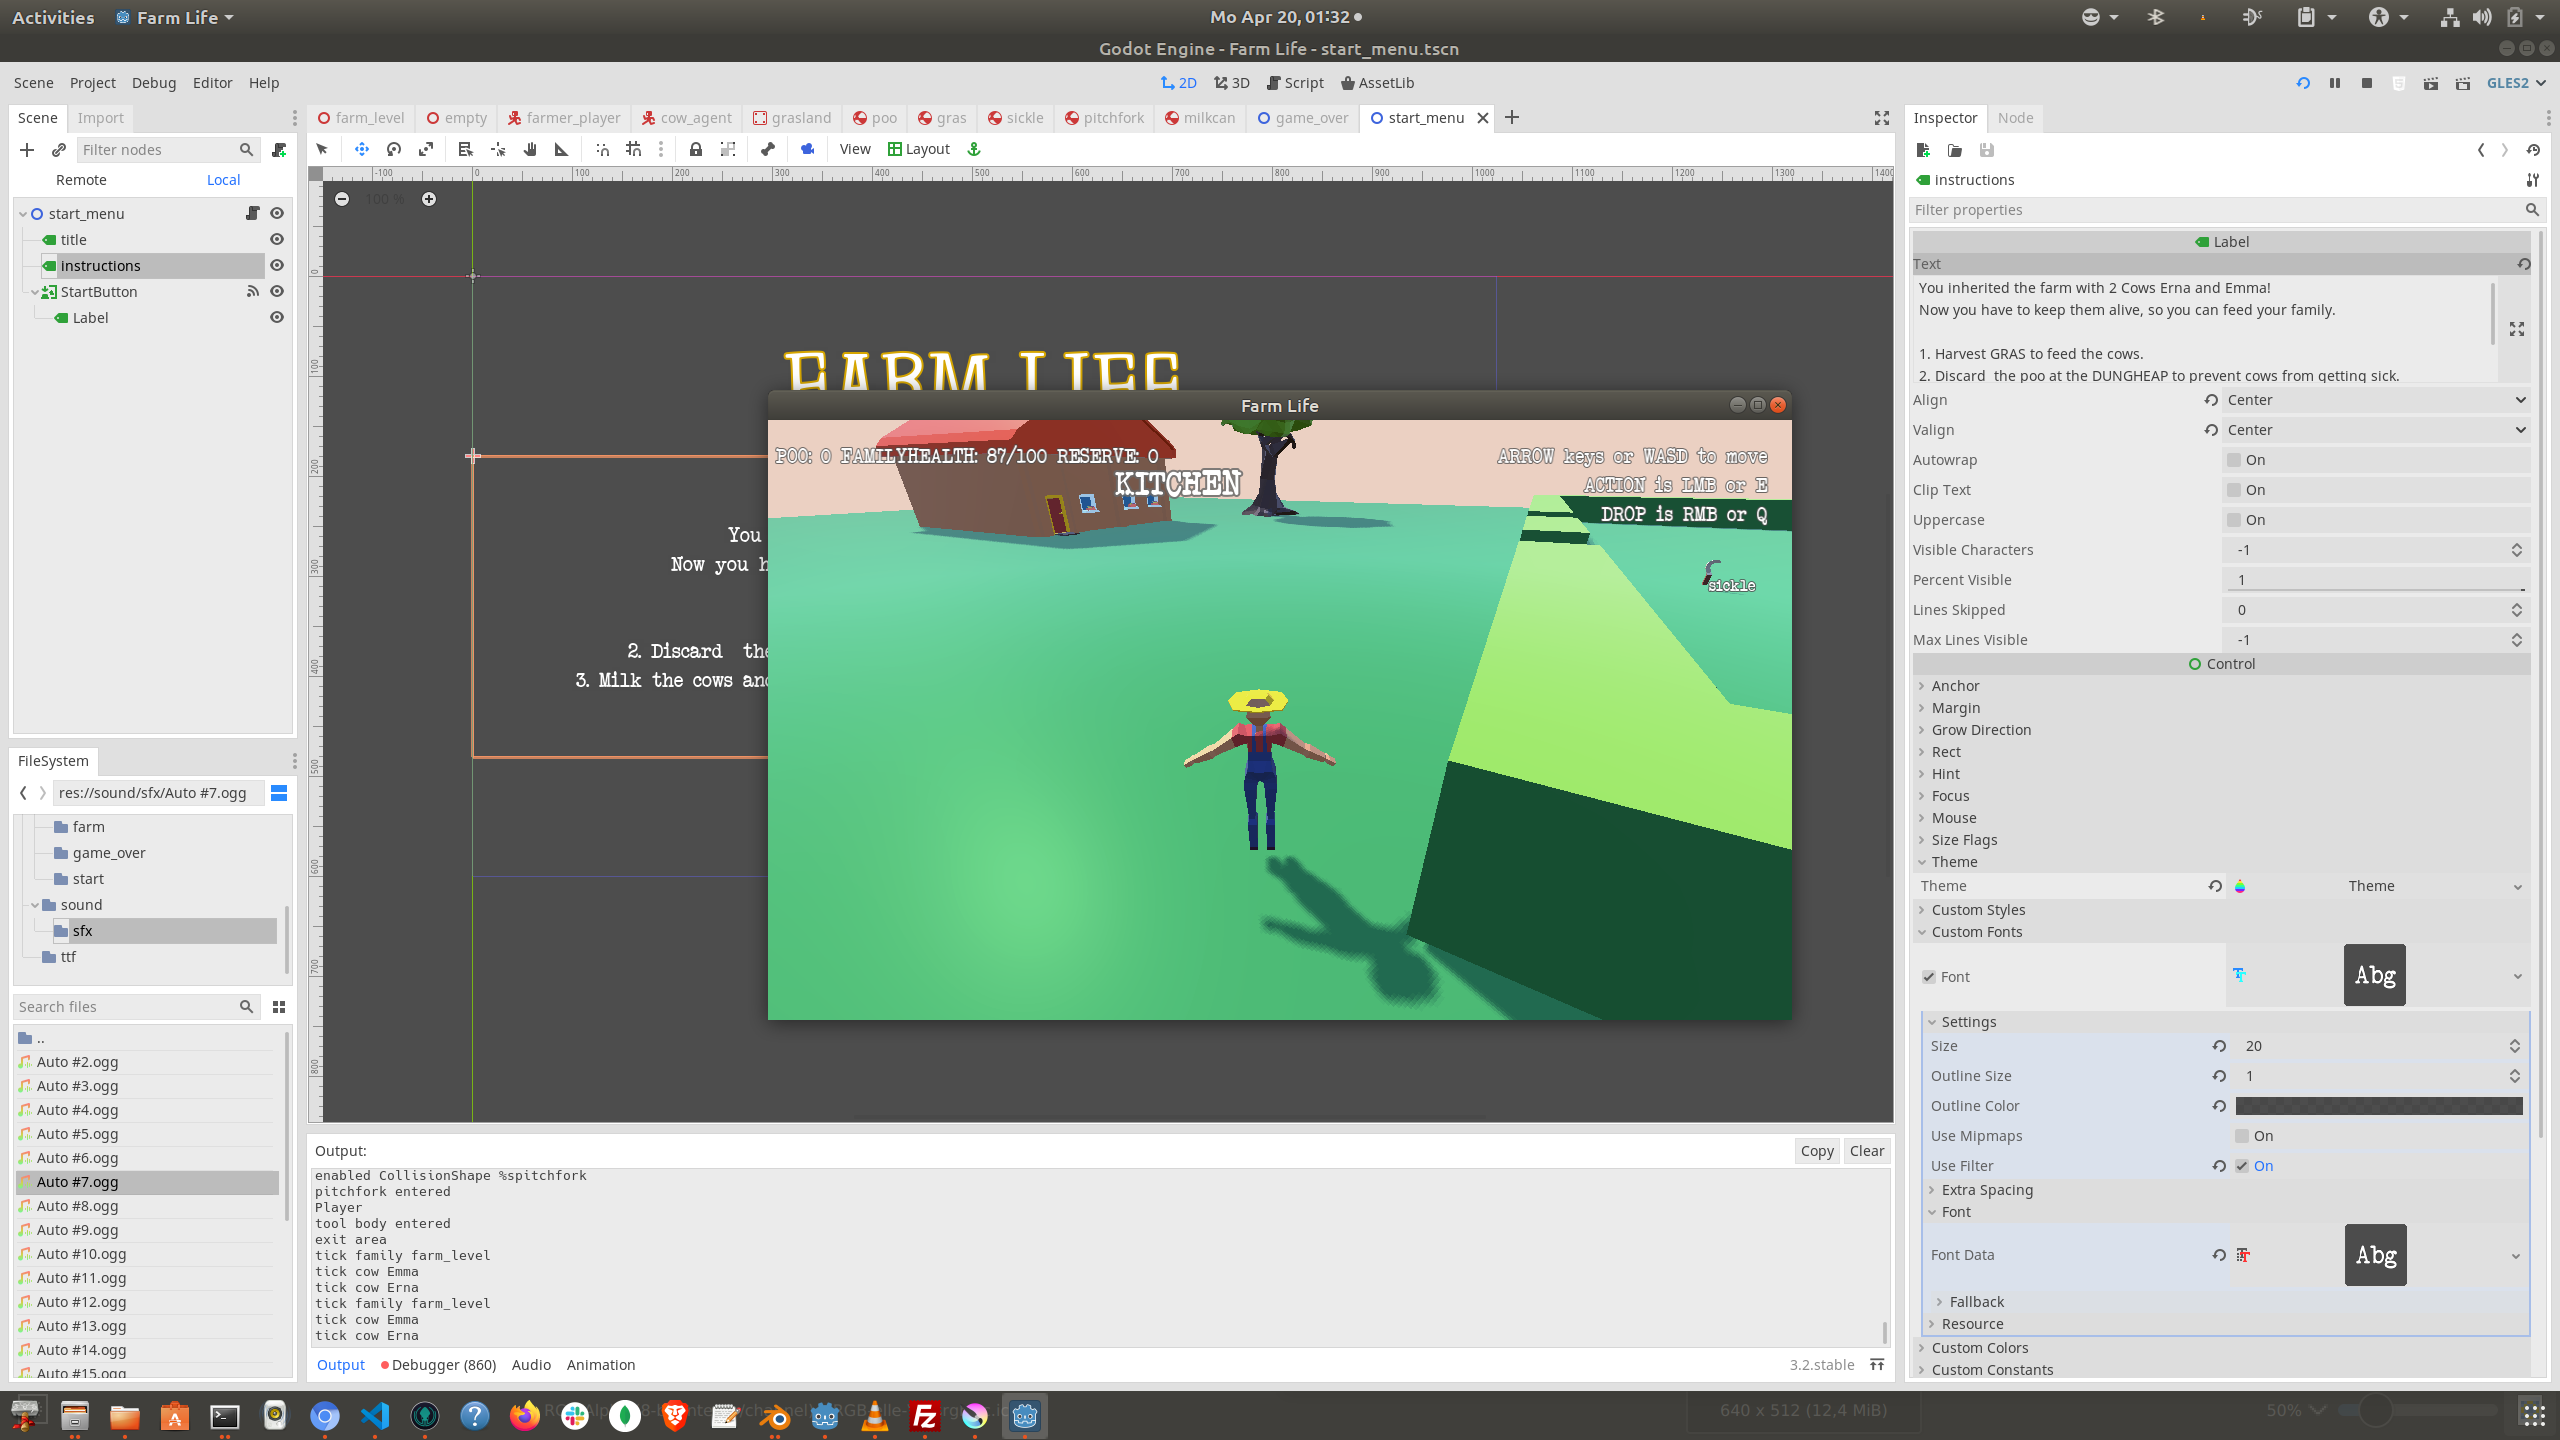Viewport: 2560px width, 1440px height.
Task: Click the lock selected node icon
Action: 695,149
